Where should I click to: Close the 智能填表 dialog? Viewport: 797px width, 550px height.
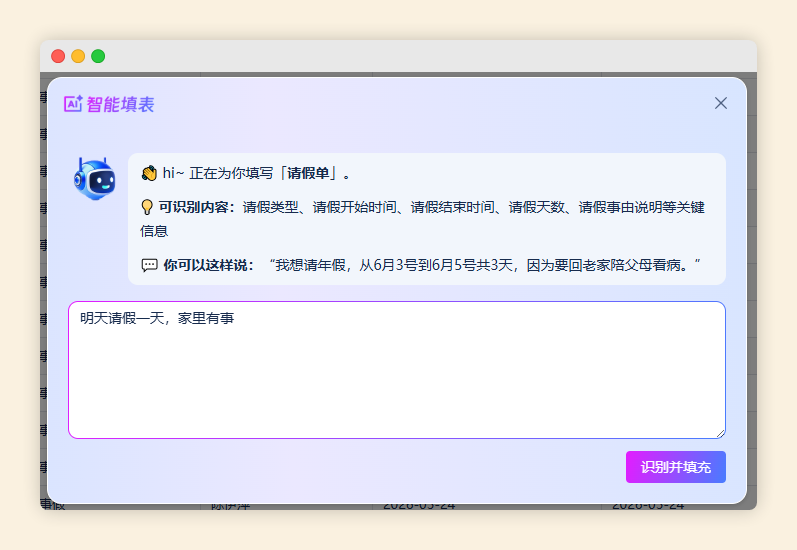720,103
